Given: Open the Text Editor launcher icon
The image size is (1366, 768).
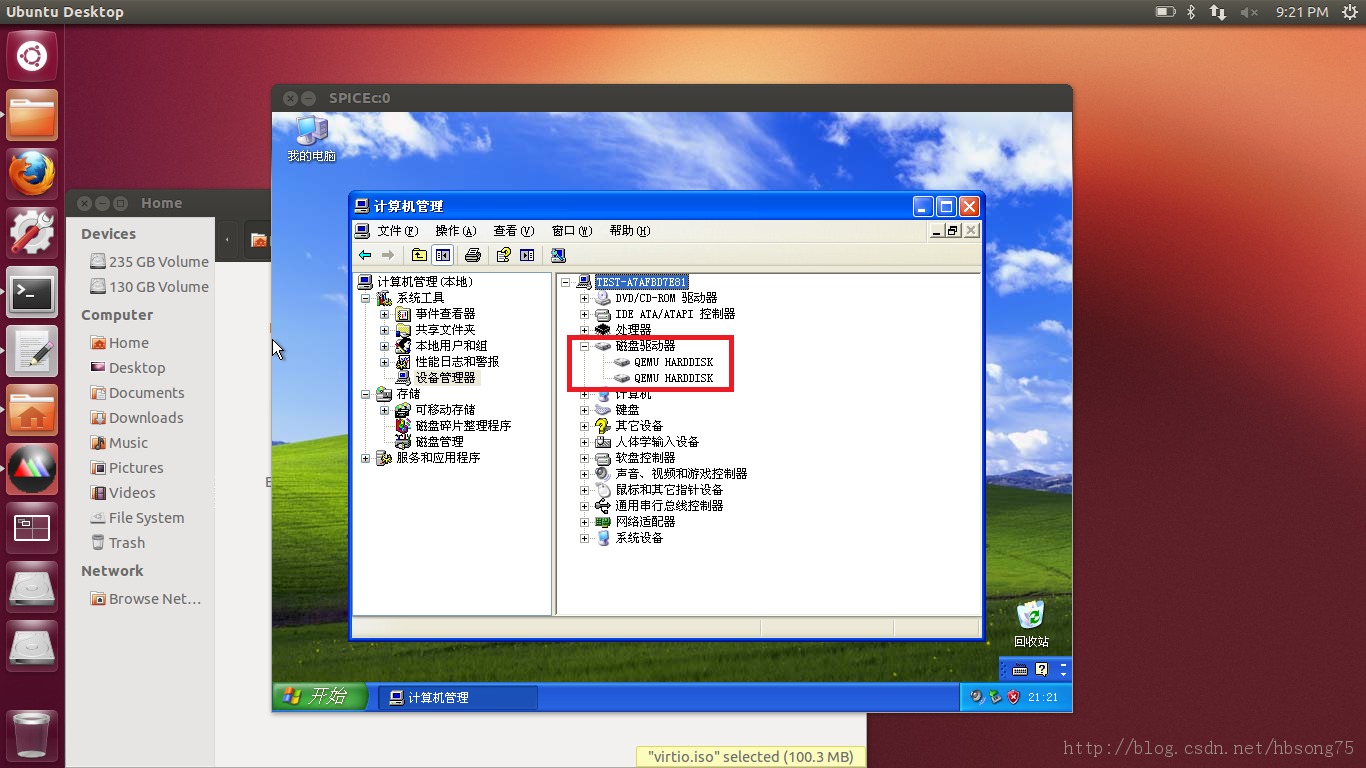Looking at the screenshot, I should (x=32, y=351).
